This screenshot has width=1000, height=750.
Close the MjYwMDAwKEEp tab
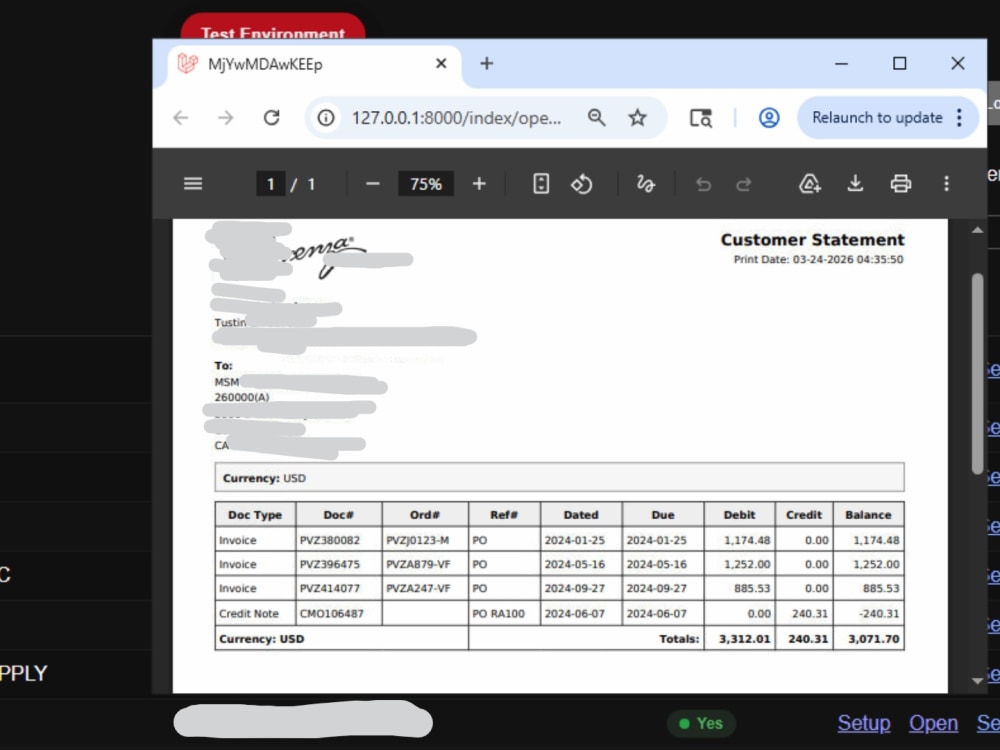click(441, 64)
